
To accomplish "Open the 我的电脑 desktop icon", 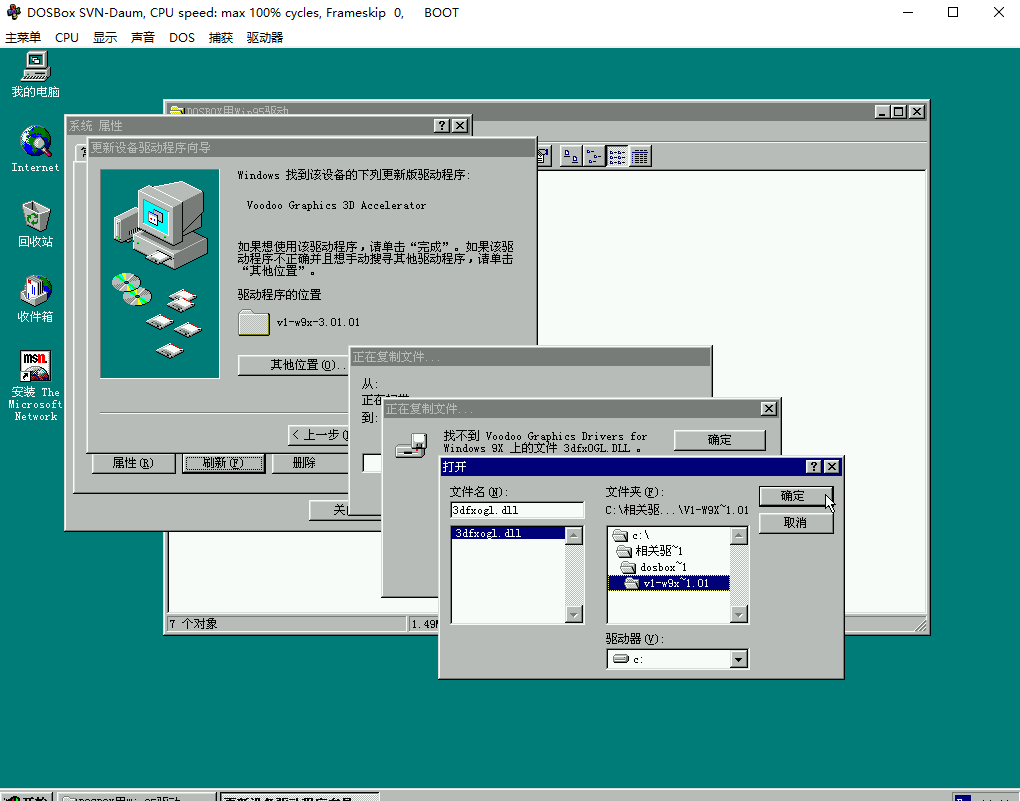I will coord(35,74).
